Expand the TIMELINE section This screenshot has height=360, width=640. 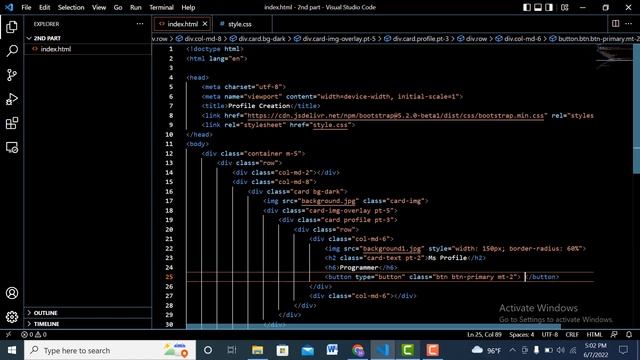(x=46, y=324)
